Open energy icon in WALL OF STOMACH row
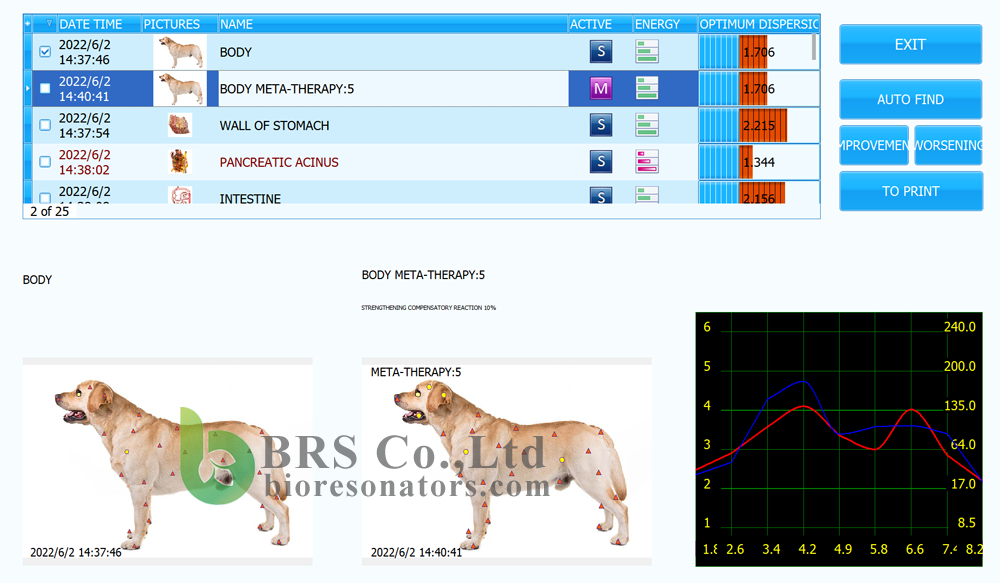This screenshot has height=583, width=1000. 647,125
